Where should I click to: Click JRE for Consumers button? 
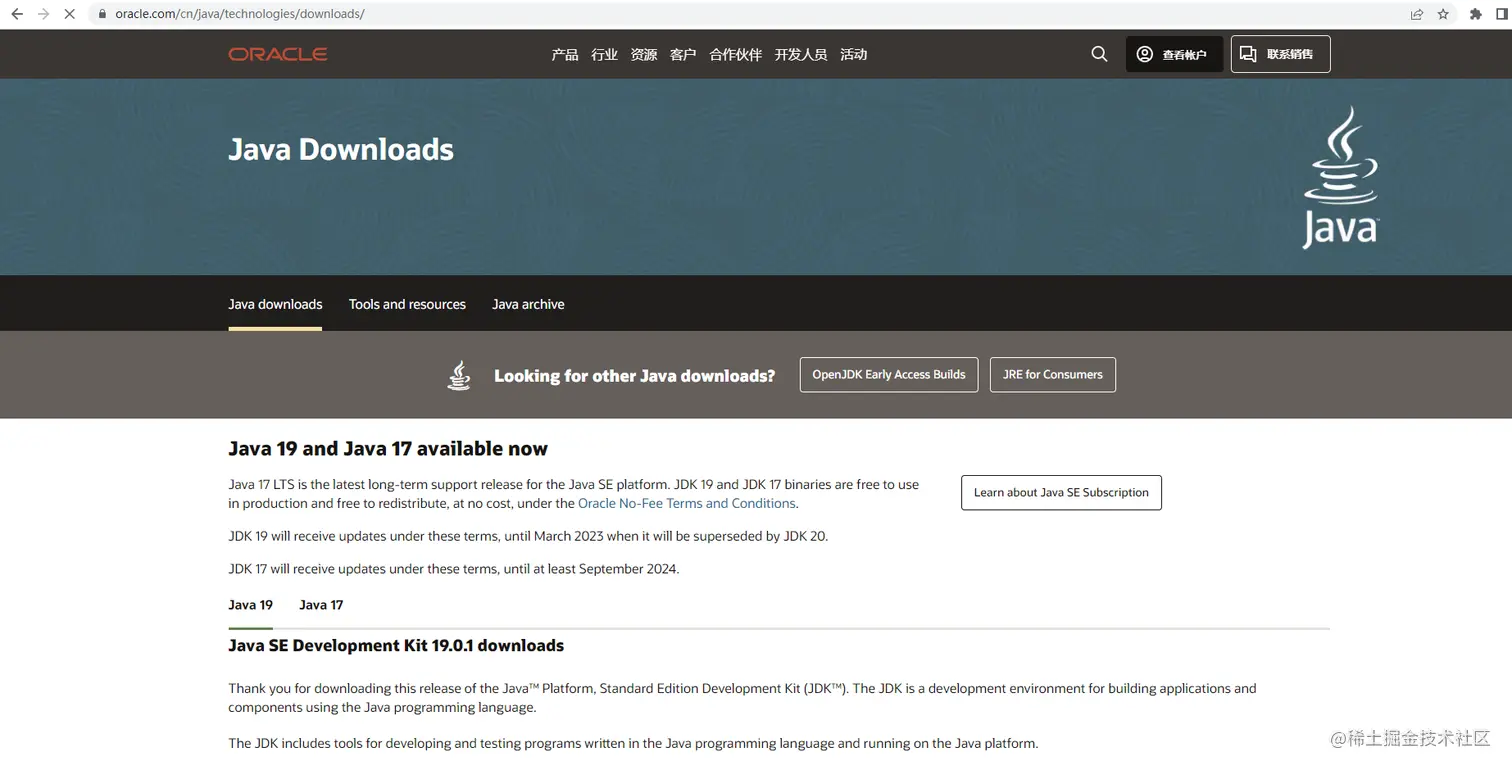point(1053,375)
